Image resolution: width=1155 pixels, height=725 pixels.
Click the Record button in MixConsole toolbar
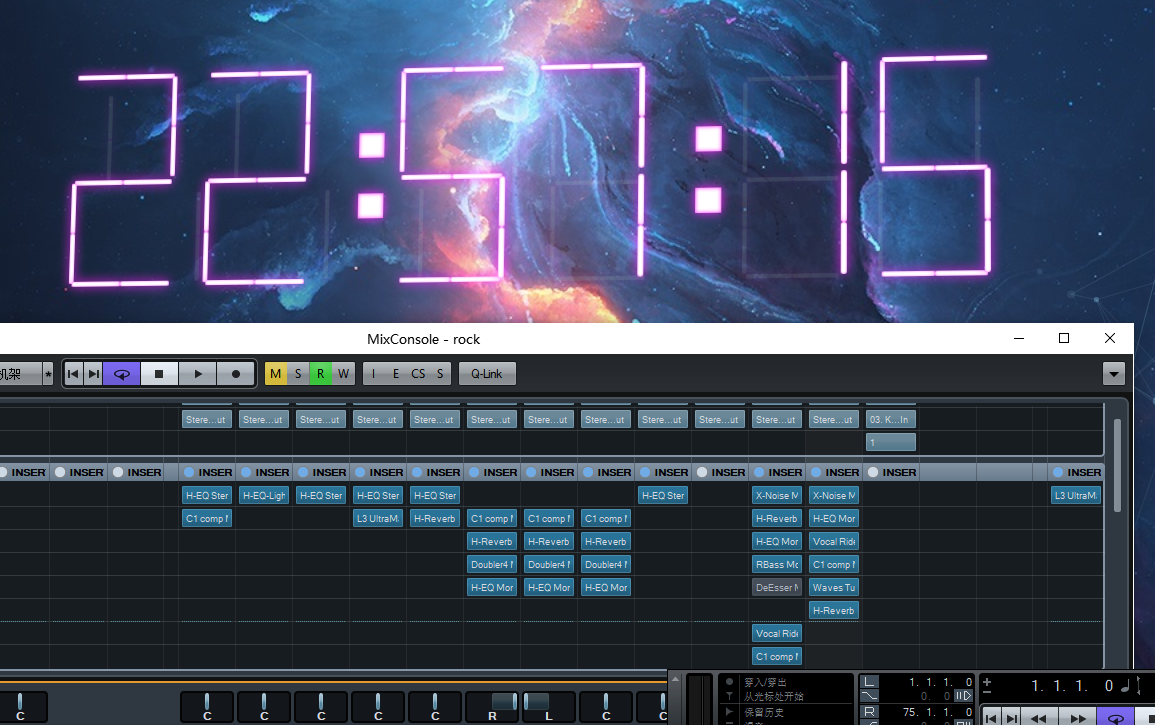click(x=236, y=374)
